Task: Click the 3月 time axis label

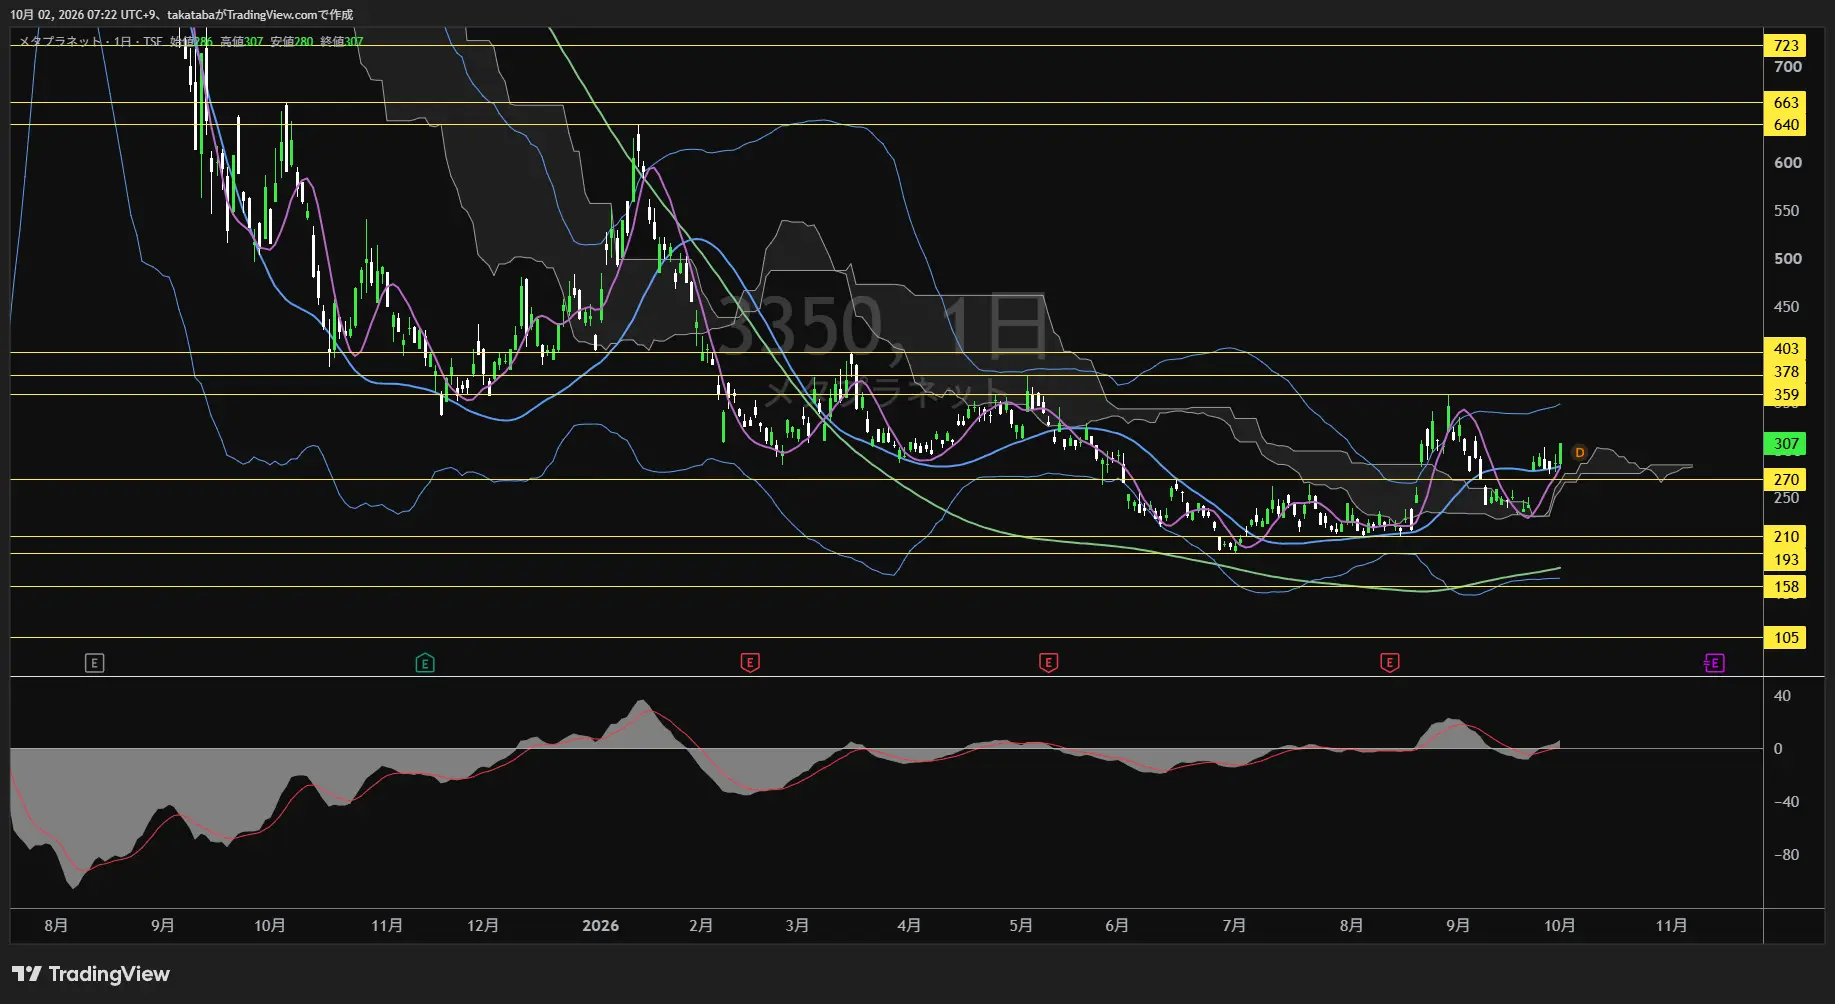Action: 797,926
